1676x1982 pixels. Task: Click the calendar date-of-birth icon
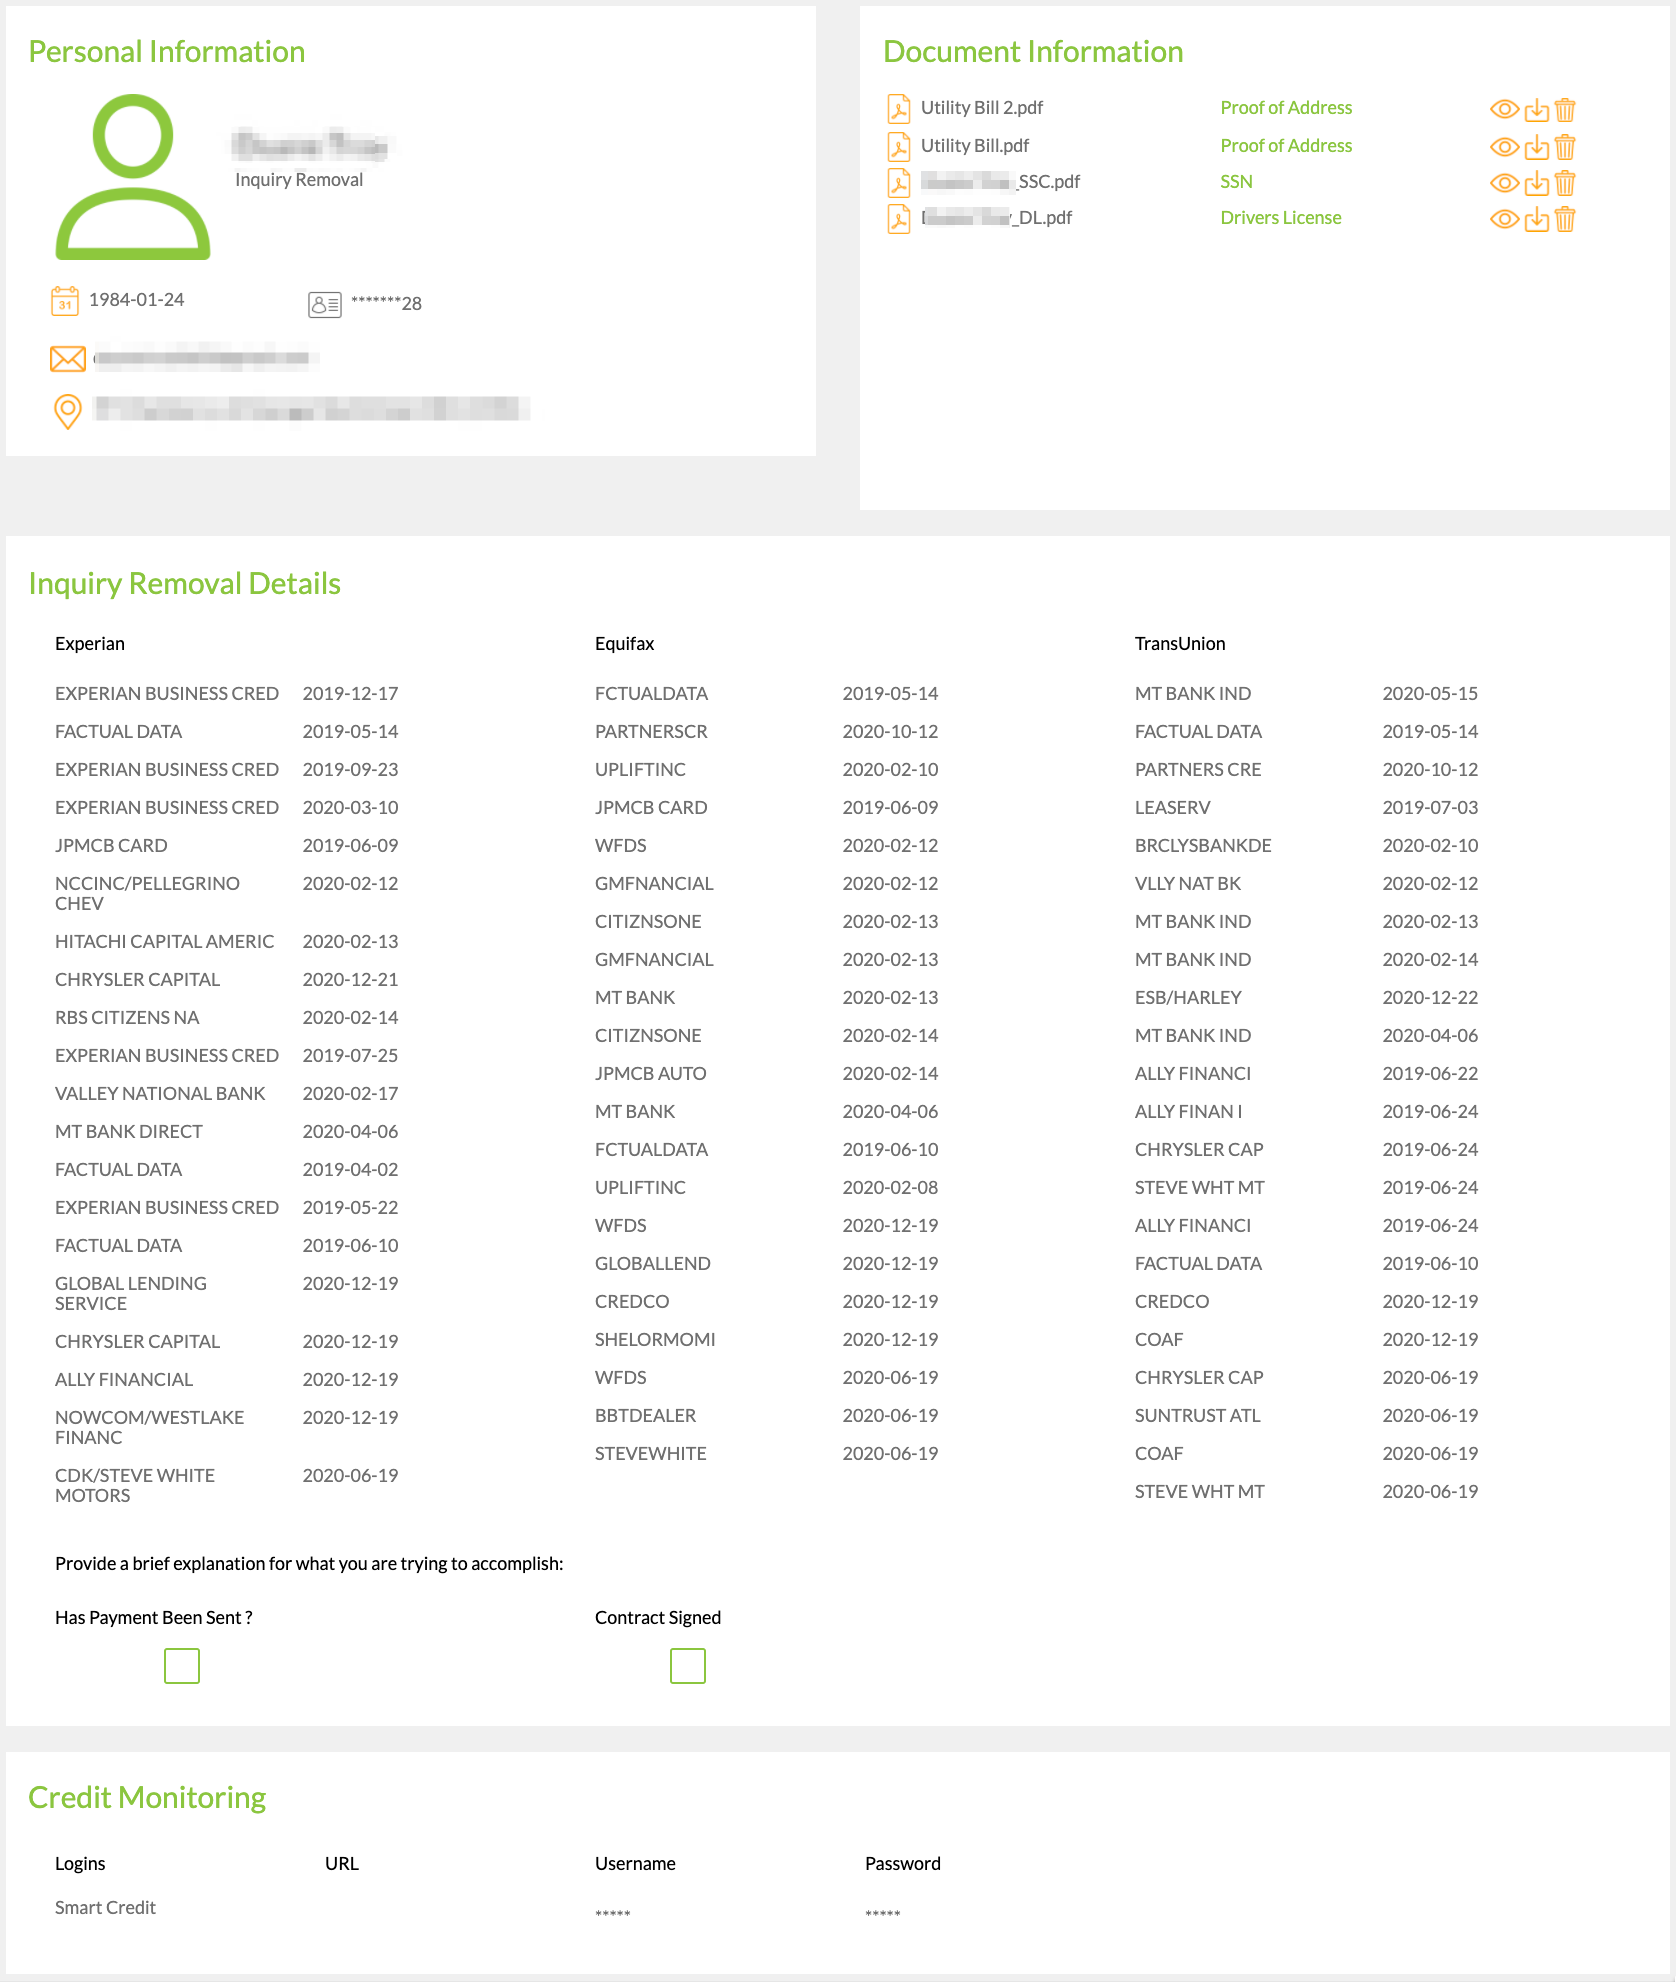click(x=65, y=300)
